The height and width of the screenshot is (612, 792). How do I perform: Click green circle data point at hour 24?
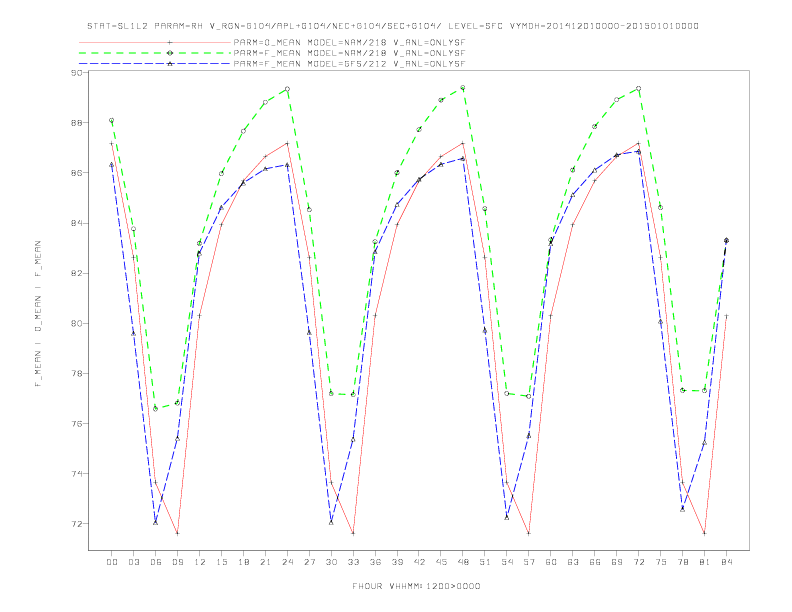pyautogui.click(x=287, y=89)
